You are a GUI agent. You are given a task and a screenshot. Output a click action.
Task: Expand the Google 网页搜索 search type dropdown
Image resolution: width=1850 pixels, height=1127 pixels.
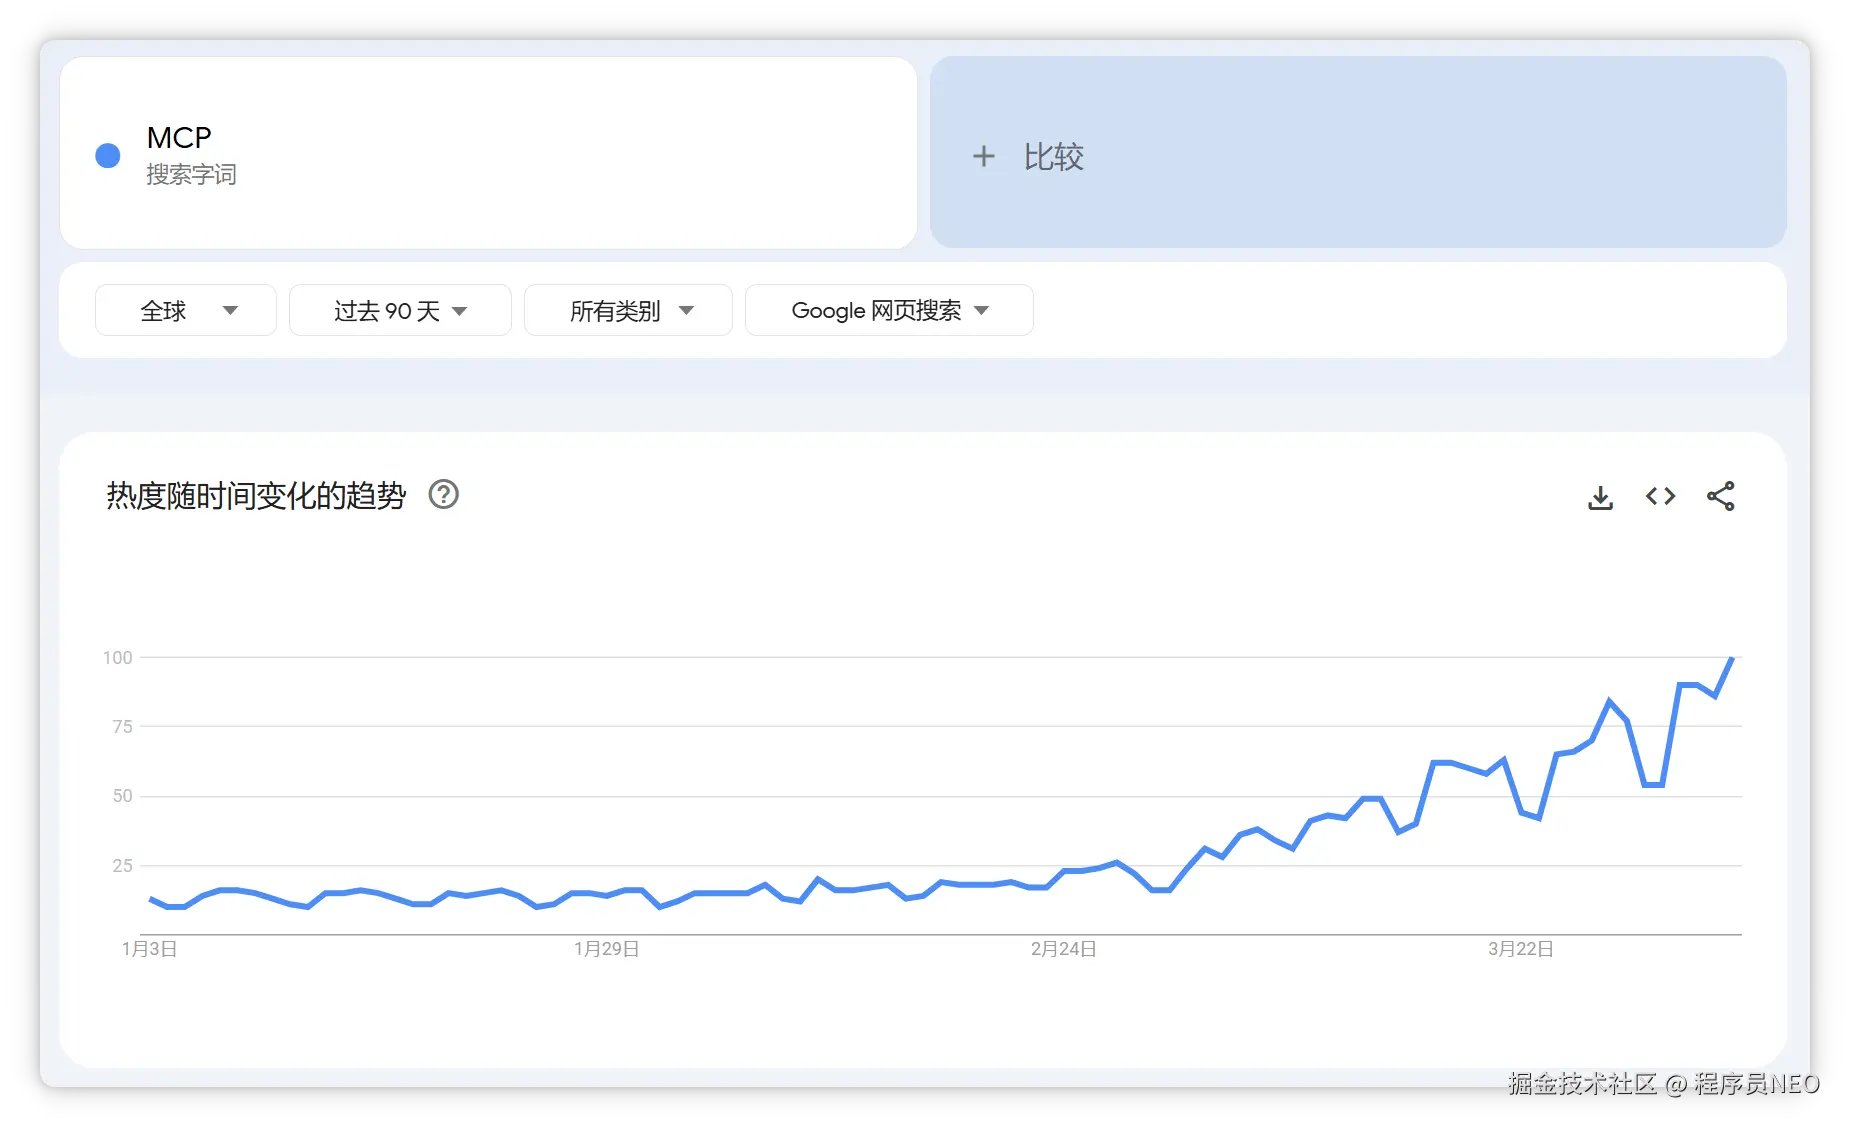pyautogui.click(x=889, y=311)
